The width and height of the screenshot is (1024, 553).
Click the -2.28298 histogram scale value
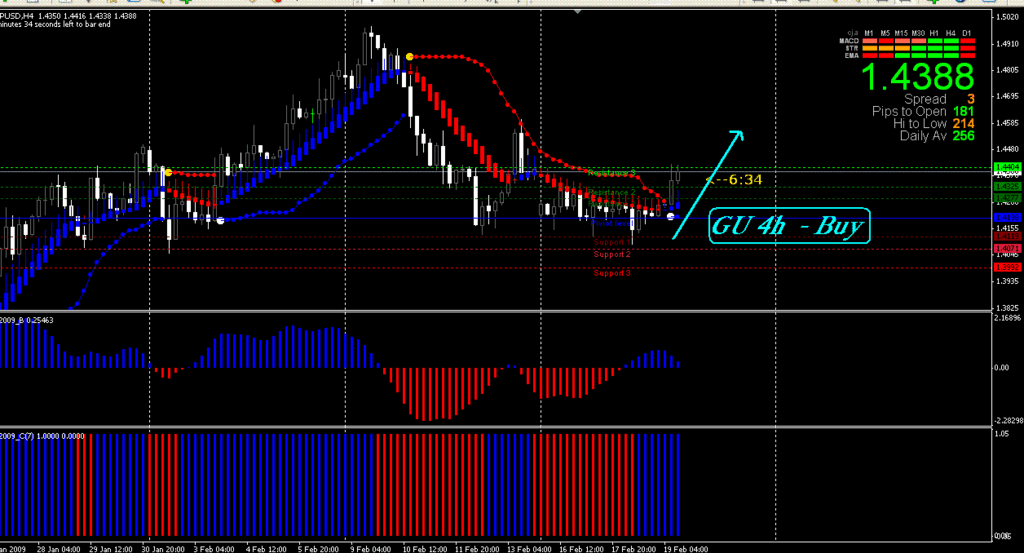click(1007, 420)
